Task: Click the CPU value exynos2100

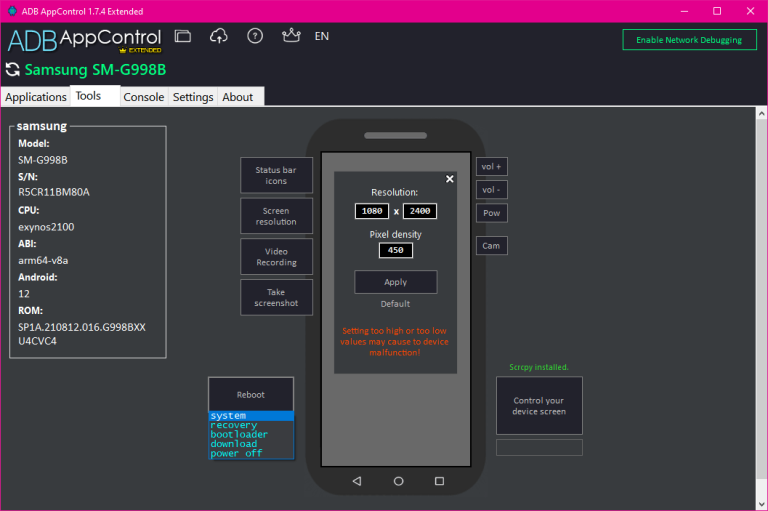Action: click(46, 227)
